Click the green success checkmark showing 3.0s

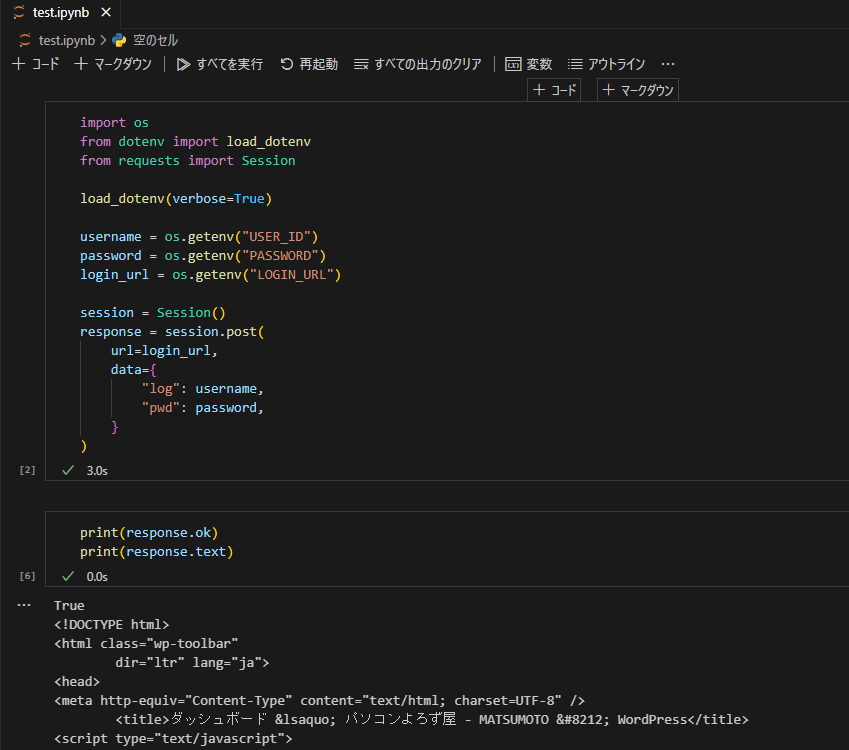tap(67, 470)
